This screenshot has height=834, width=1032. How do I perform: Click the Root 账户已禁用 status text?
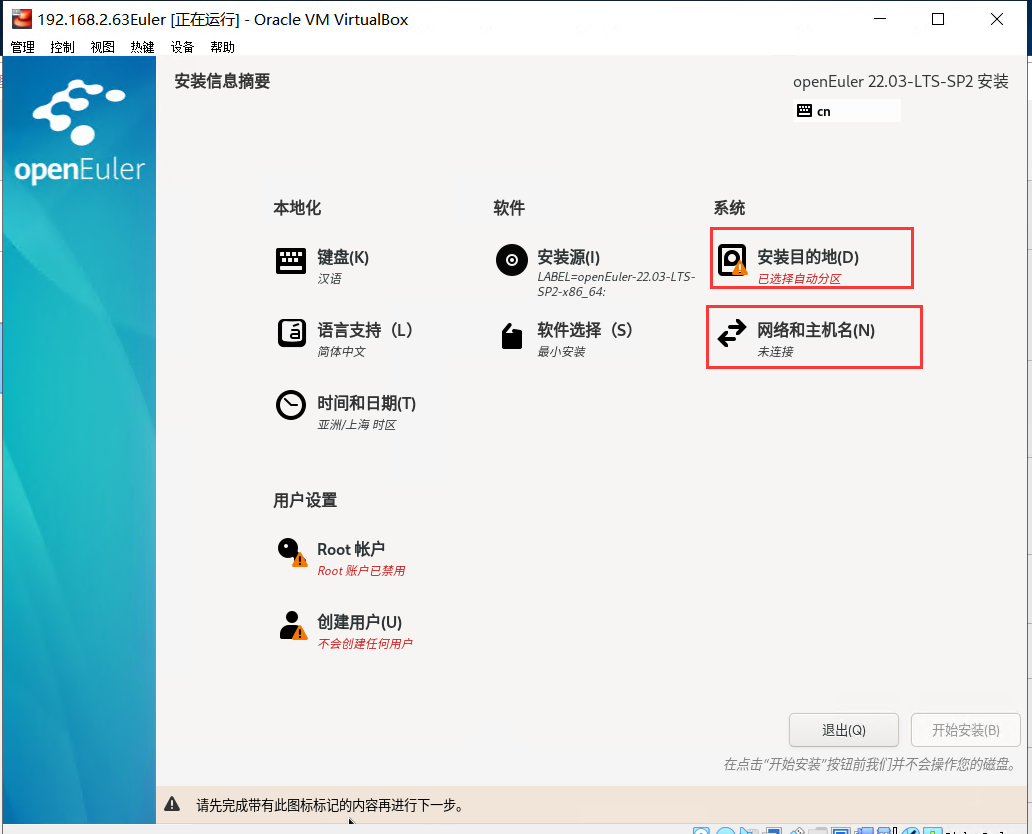[x=361, y=571]
